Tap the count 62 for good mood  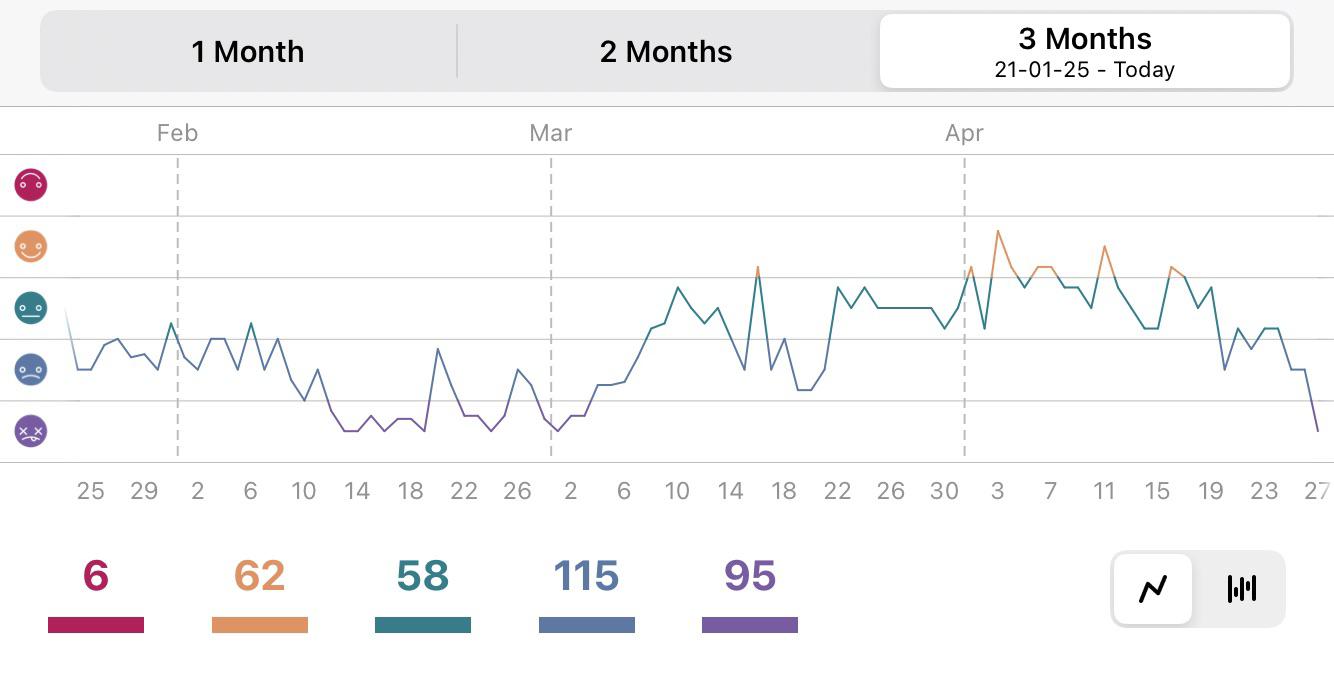[260, 576]
